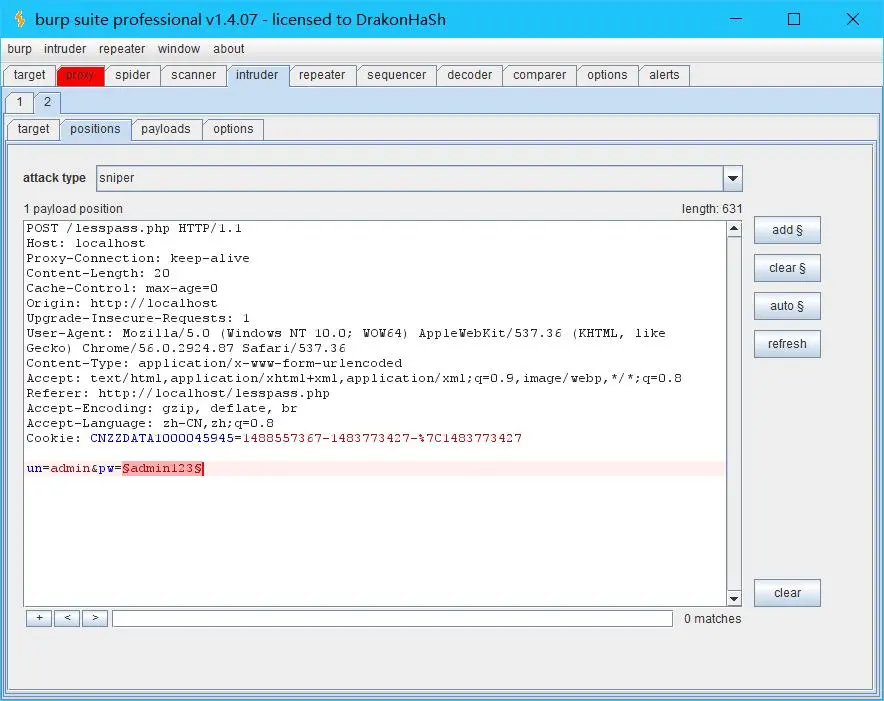884x701 pixels.
Task: Click the Cookie header line
Action: (274, 438)
